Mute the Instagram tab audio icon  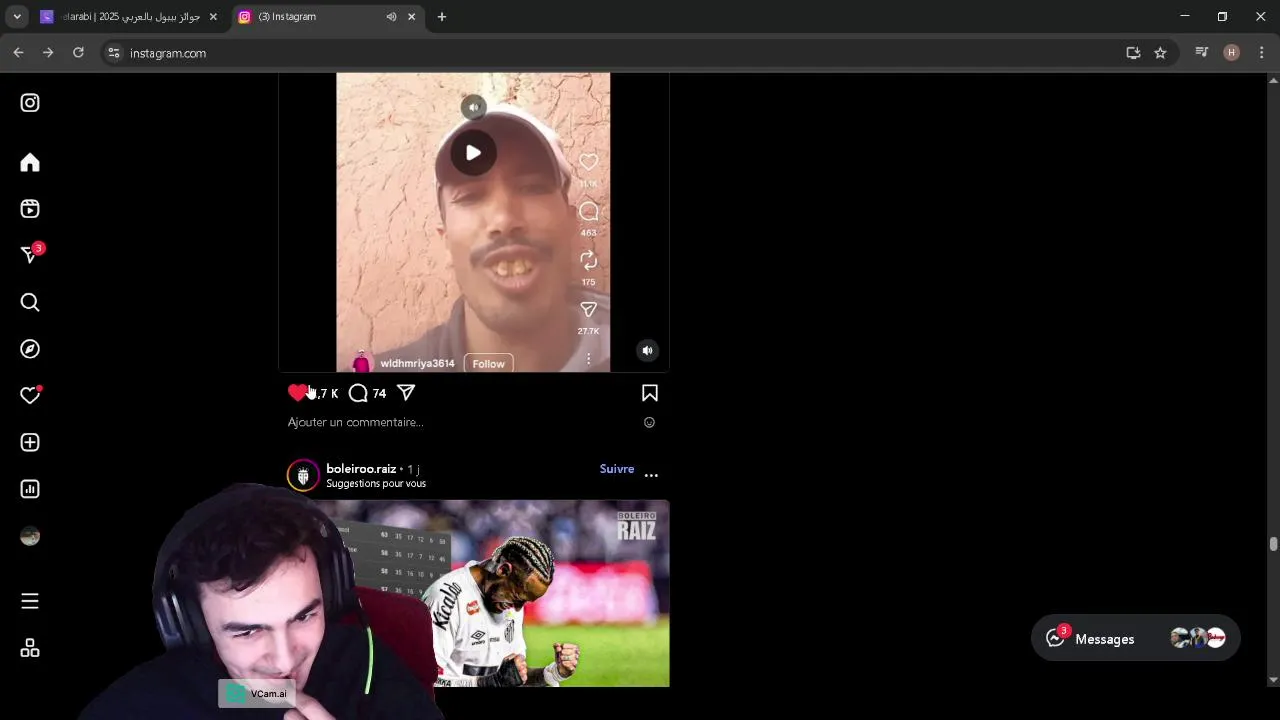click(391, 17)
